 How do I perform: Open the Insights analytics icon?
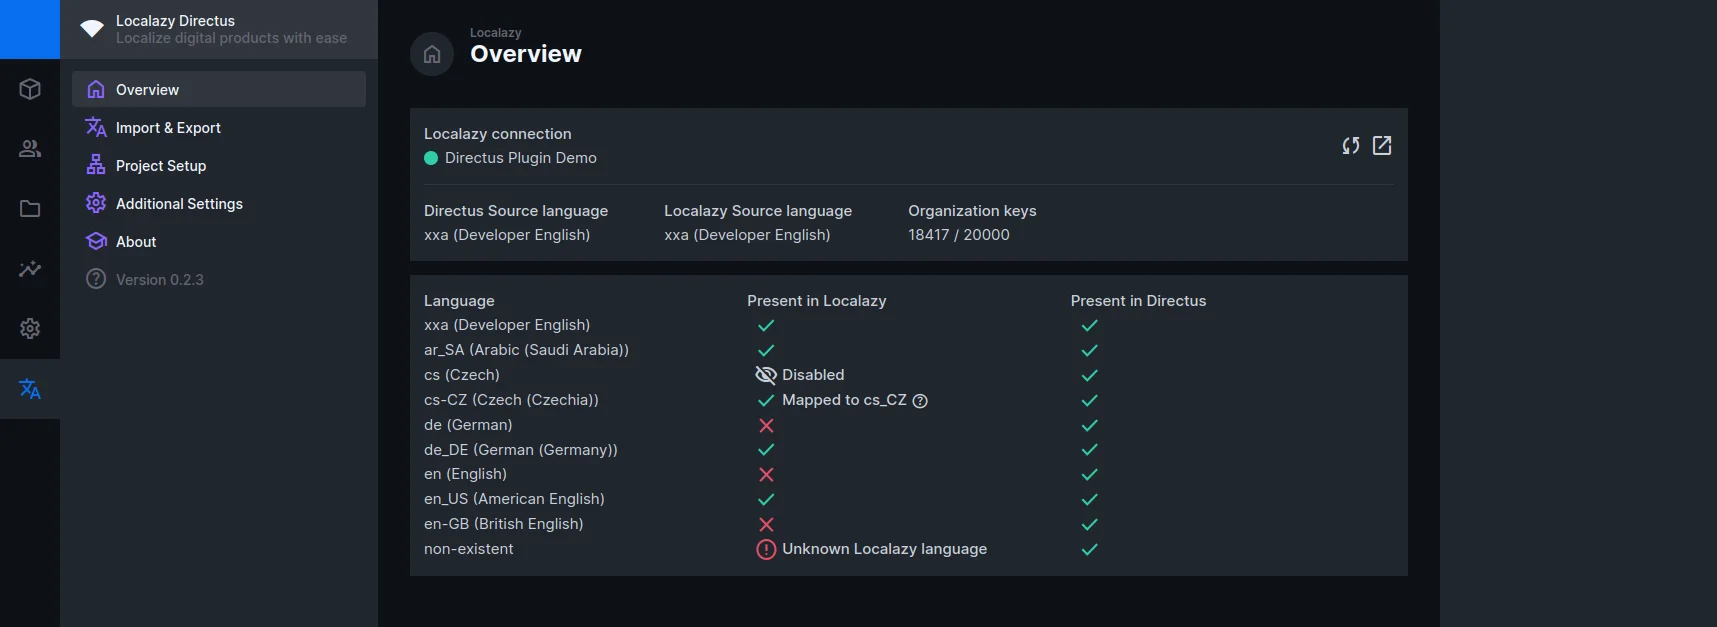pyautogui.click(x=30, y=269)
